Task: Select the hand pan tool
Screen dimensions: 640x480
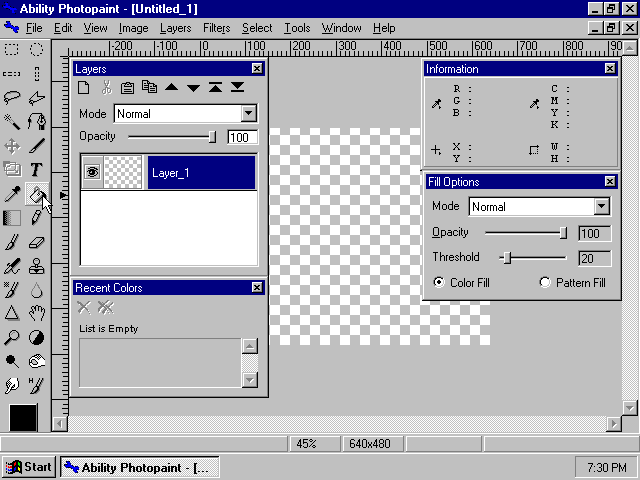Action: pyautogui.click(x=36, y=313)
